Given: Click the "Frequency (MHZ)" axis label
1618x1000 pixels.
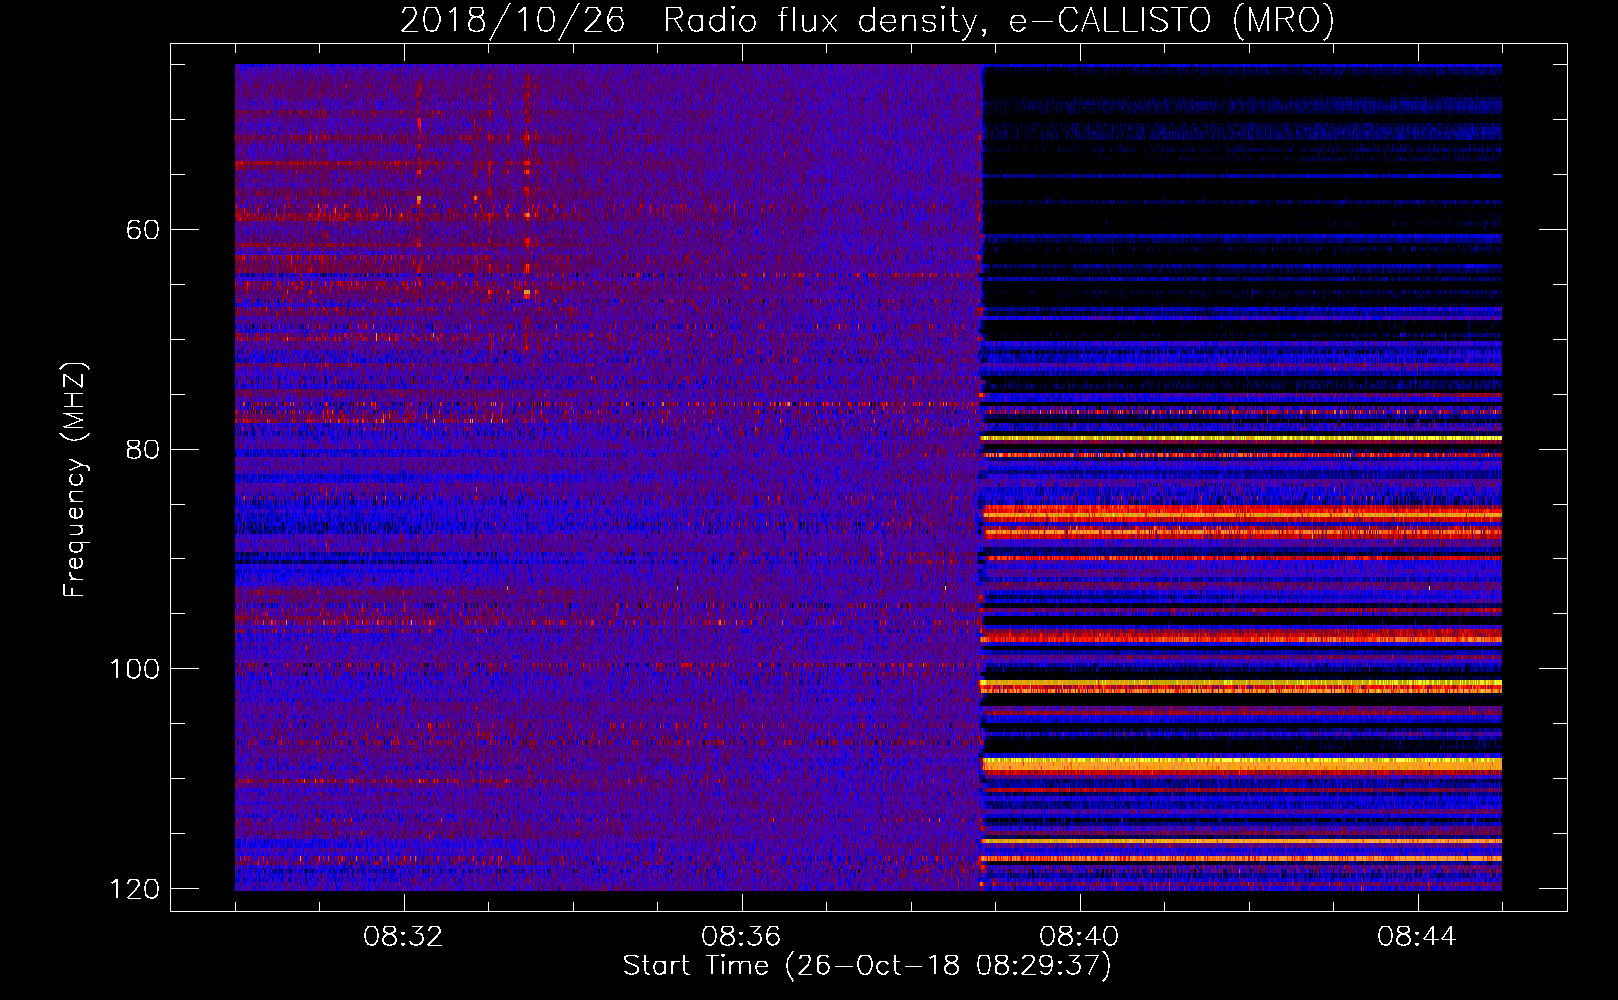Looking at the screenshot, I should click(75, 480).
